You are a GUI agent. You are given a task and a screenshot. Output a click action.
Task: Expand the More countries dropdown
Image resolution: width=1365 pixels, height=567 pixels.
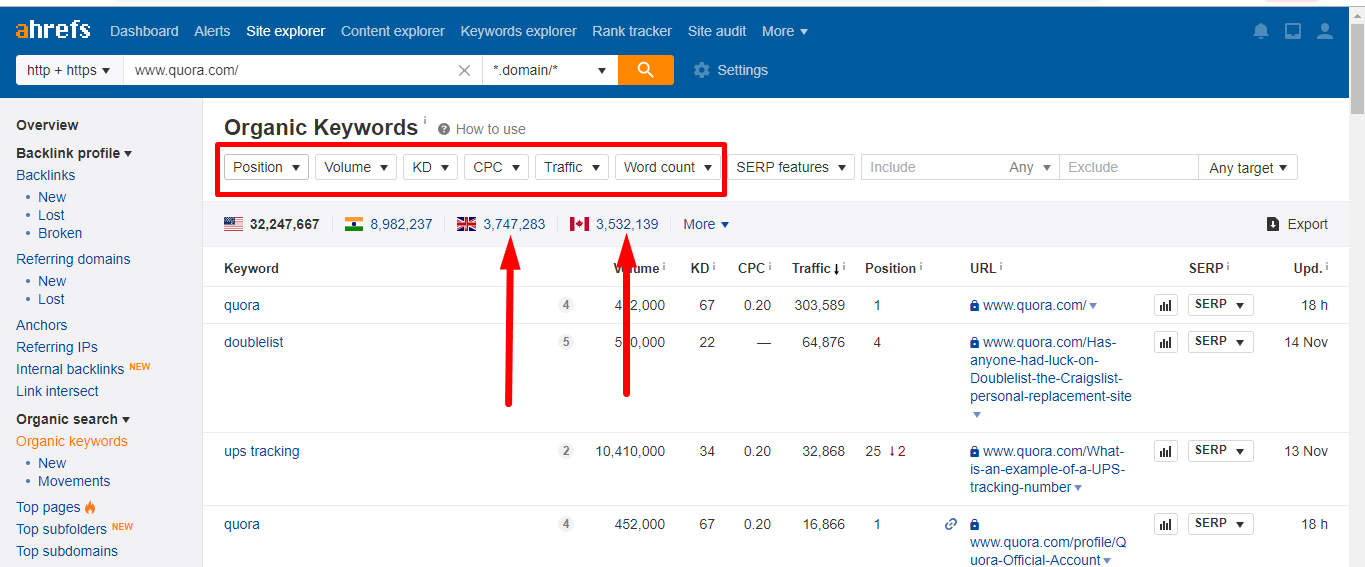click(x=706, y=224)
